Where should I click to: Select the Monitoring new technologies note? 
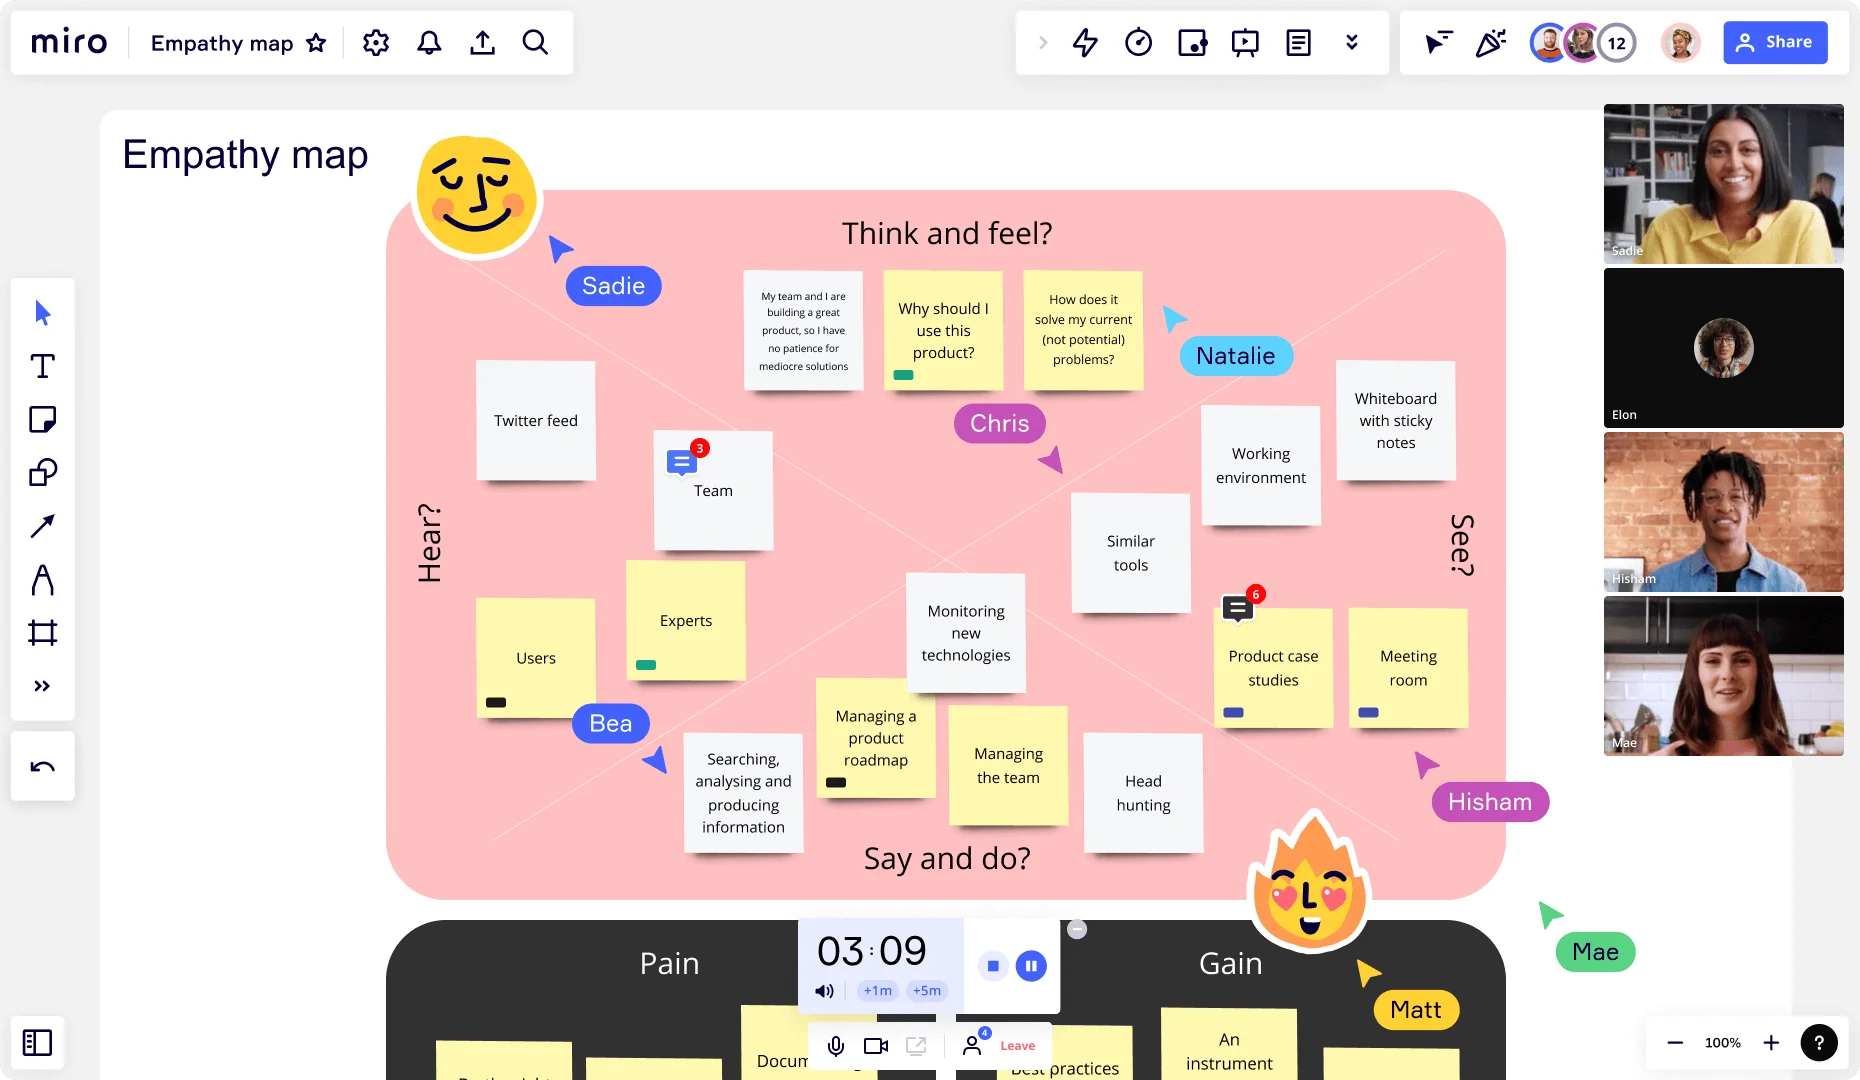pyautogui.click(x=966, y=633)
